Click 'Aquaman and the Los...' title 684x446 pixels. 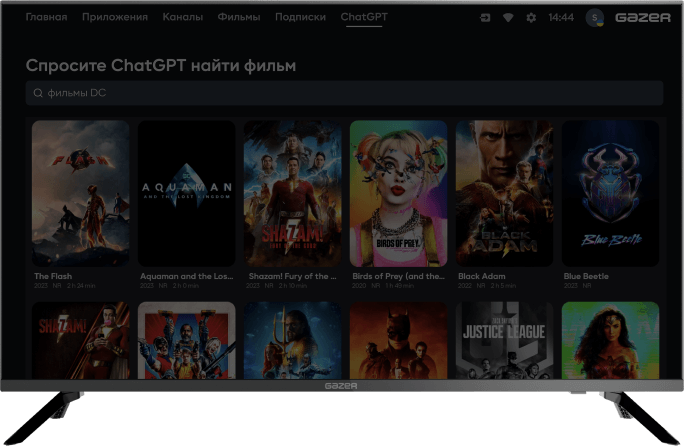187,276
